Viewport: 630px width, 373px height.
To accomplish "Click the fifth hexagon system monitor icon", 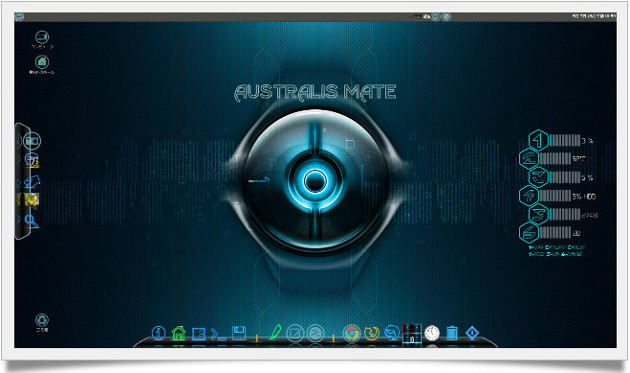I will (538, 214).
